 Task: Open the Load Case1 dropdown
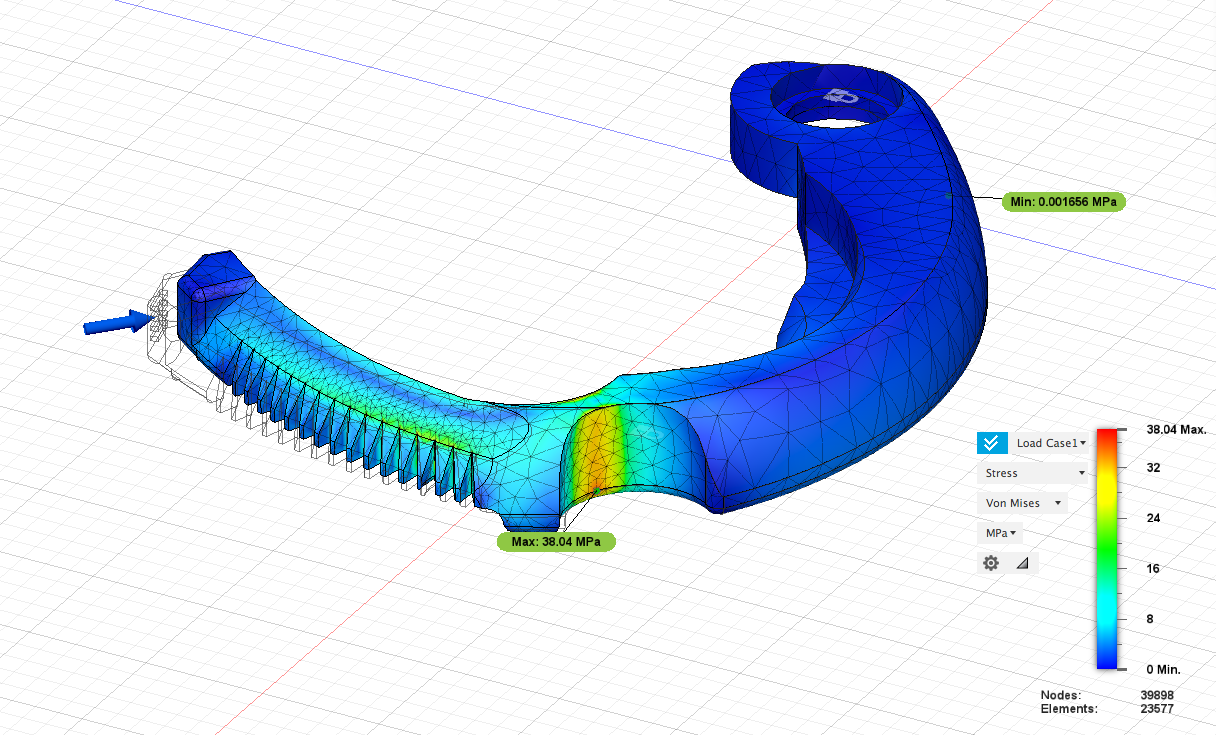[x=1049, y=442]
